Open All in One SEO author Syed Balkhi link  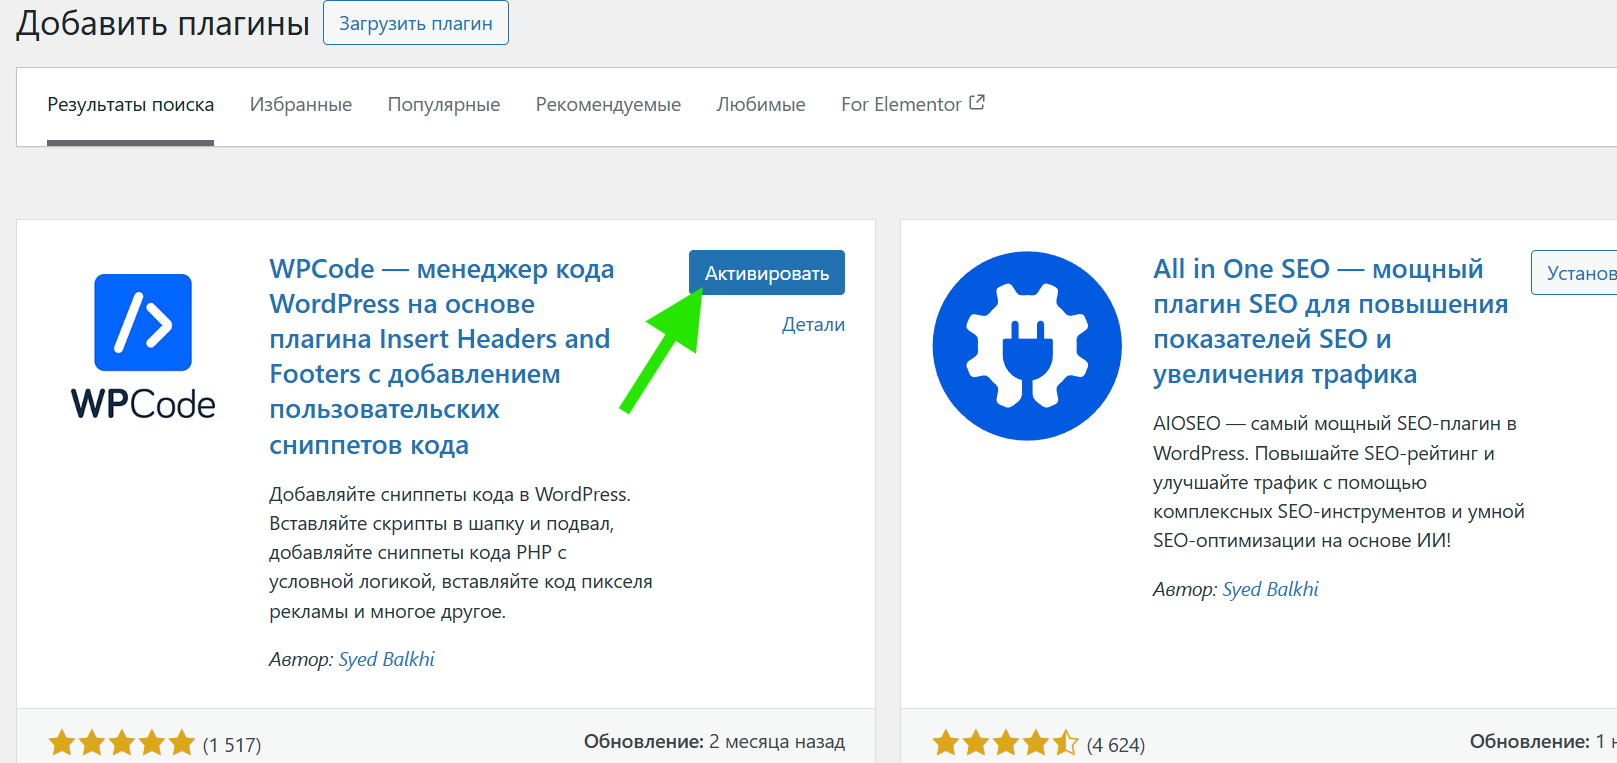1271,589
